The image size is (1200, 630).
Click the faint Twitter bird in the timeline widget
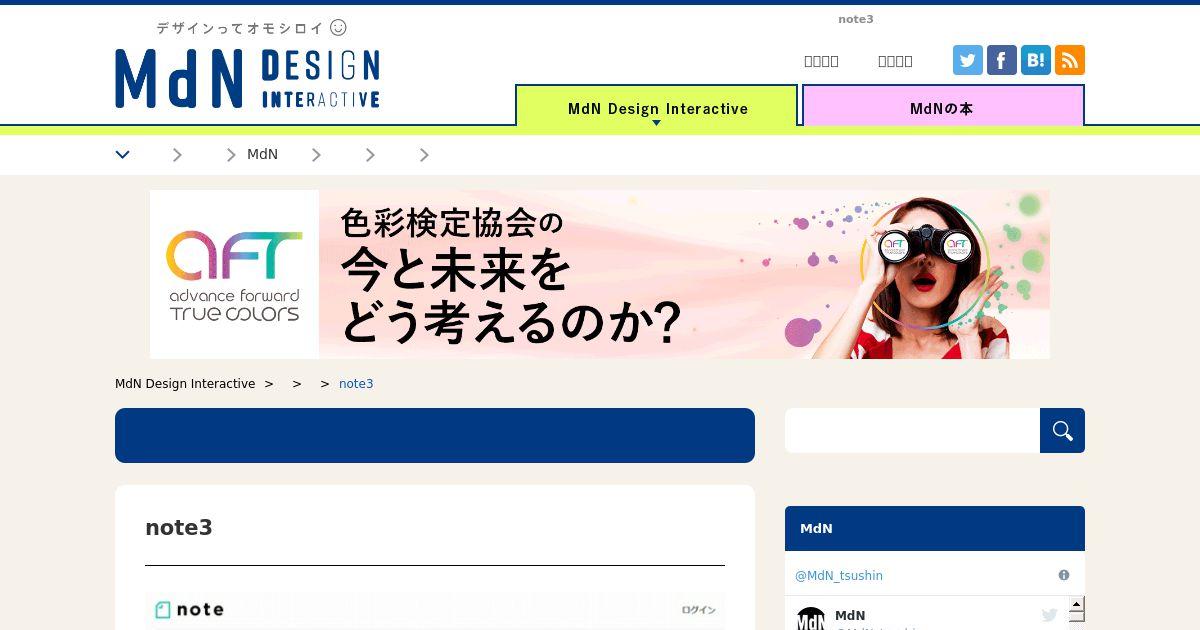click(x=1049, y=615)
